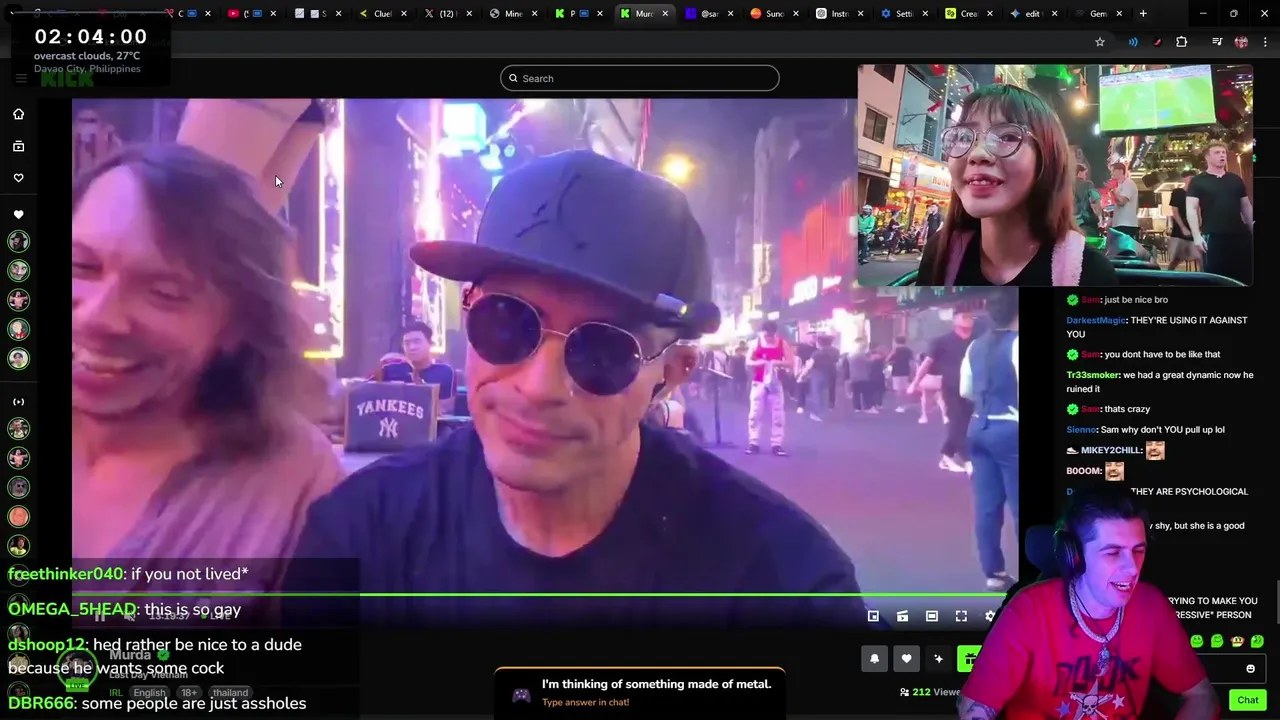
Task: Click the sparkle icon button under video
Action: tap(938, 658)
